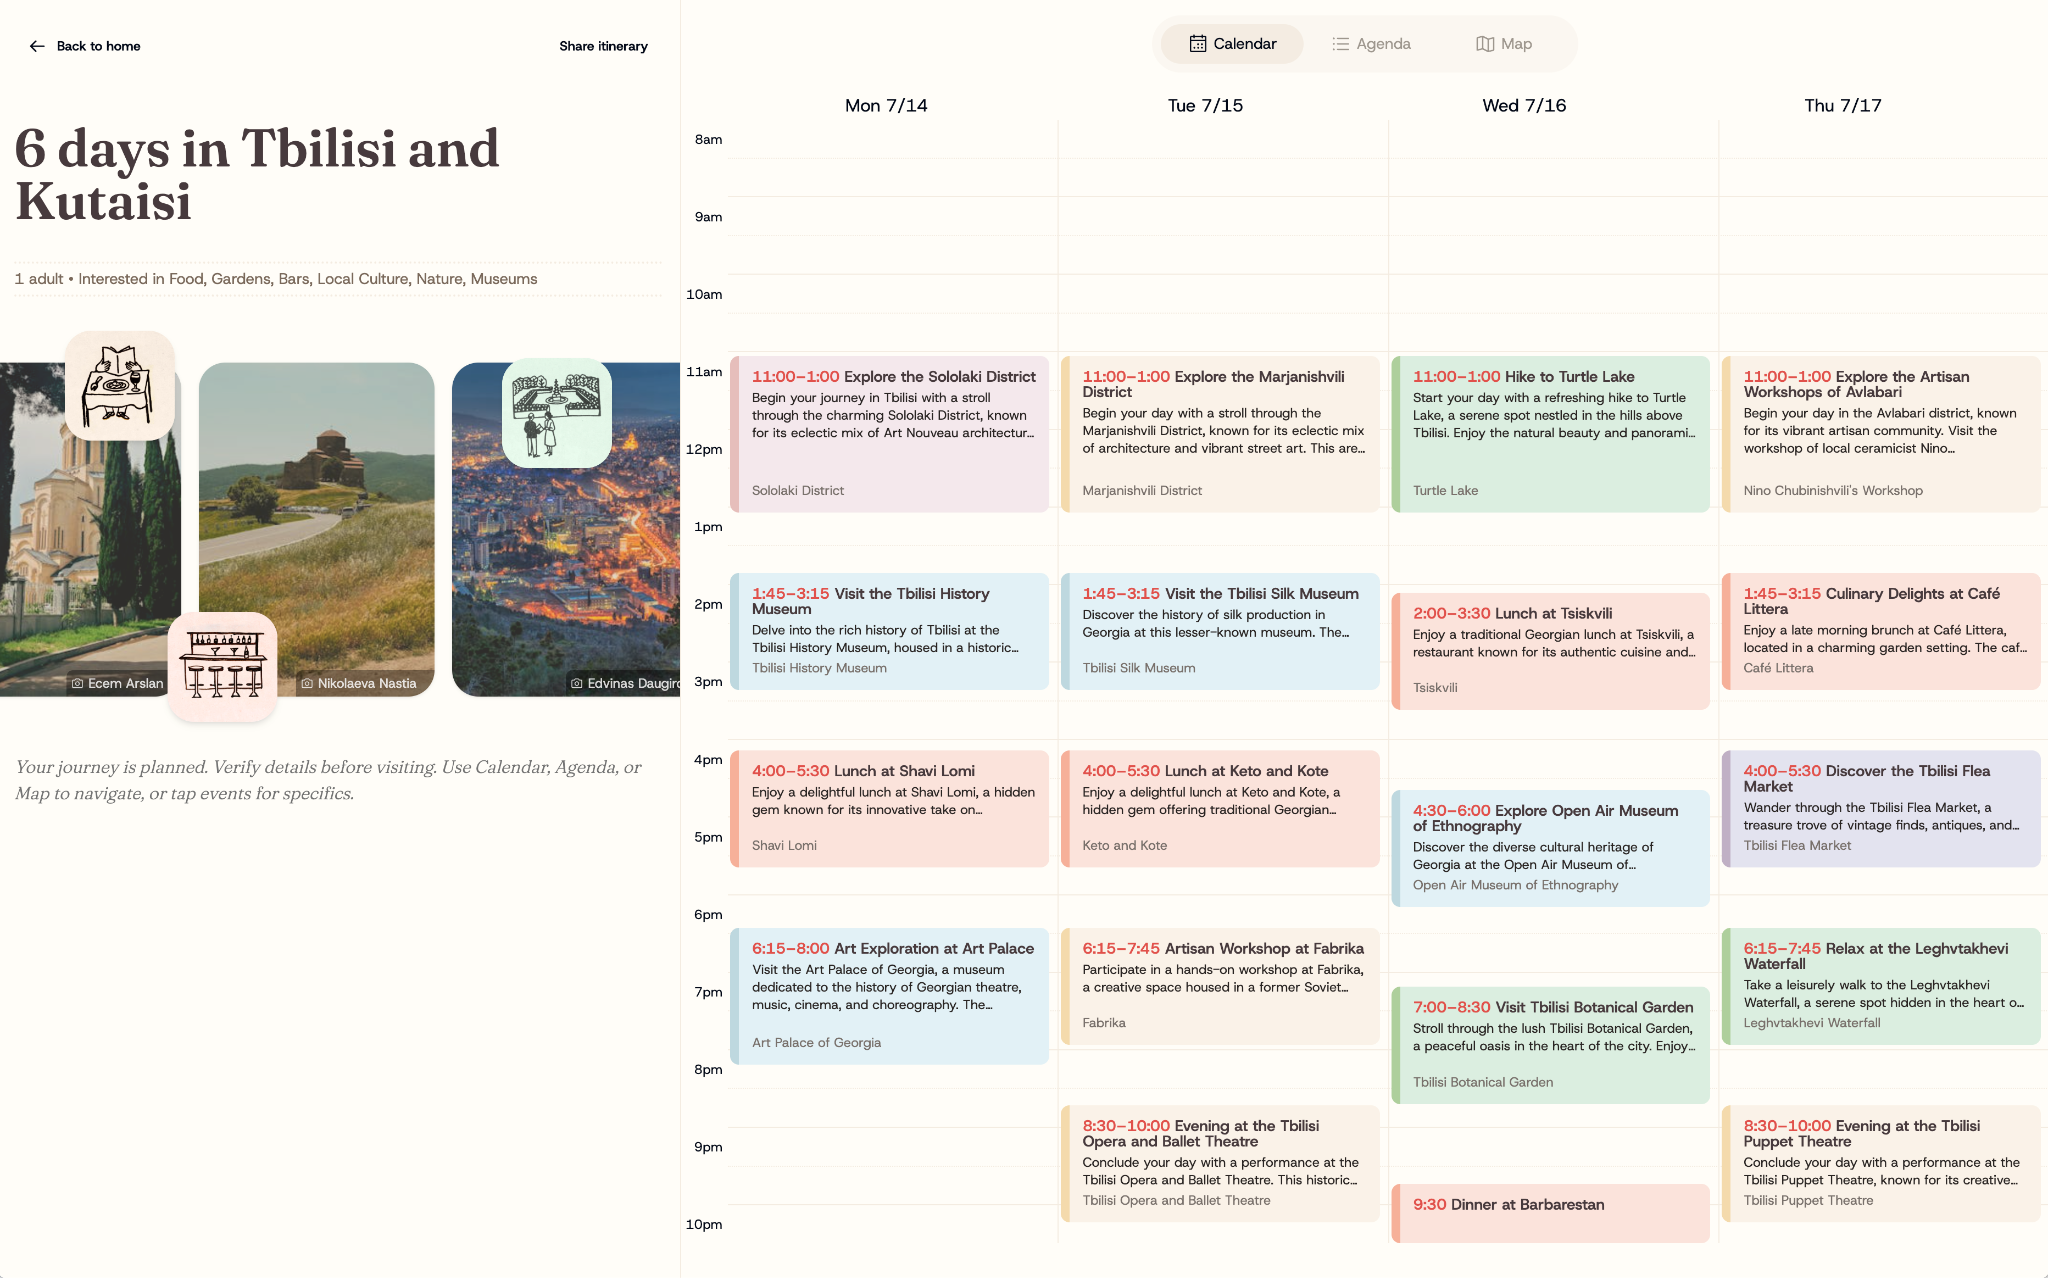Click the 4pm time label
This screenshot has height=1278, width=2048.
708,759
